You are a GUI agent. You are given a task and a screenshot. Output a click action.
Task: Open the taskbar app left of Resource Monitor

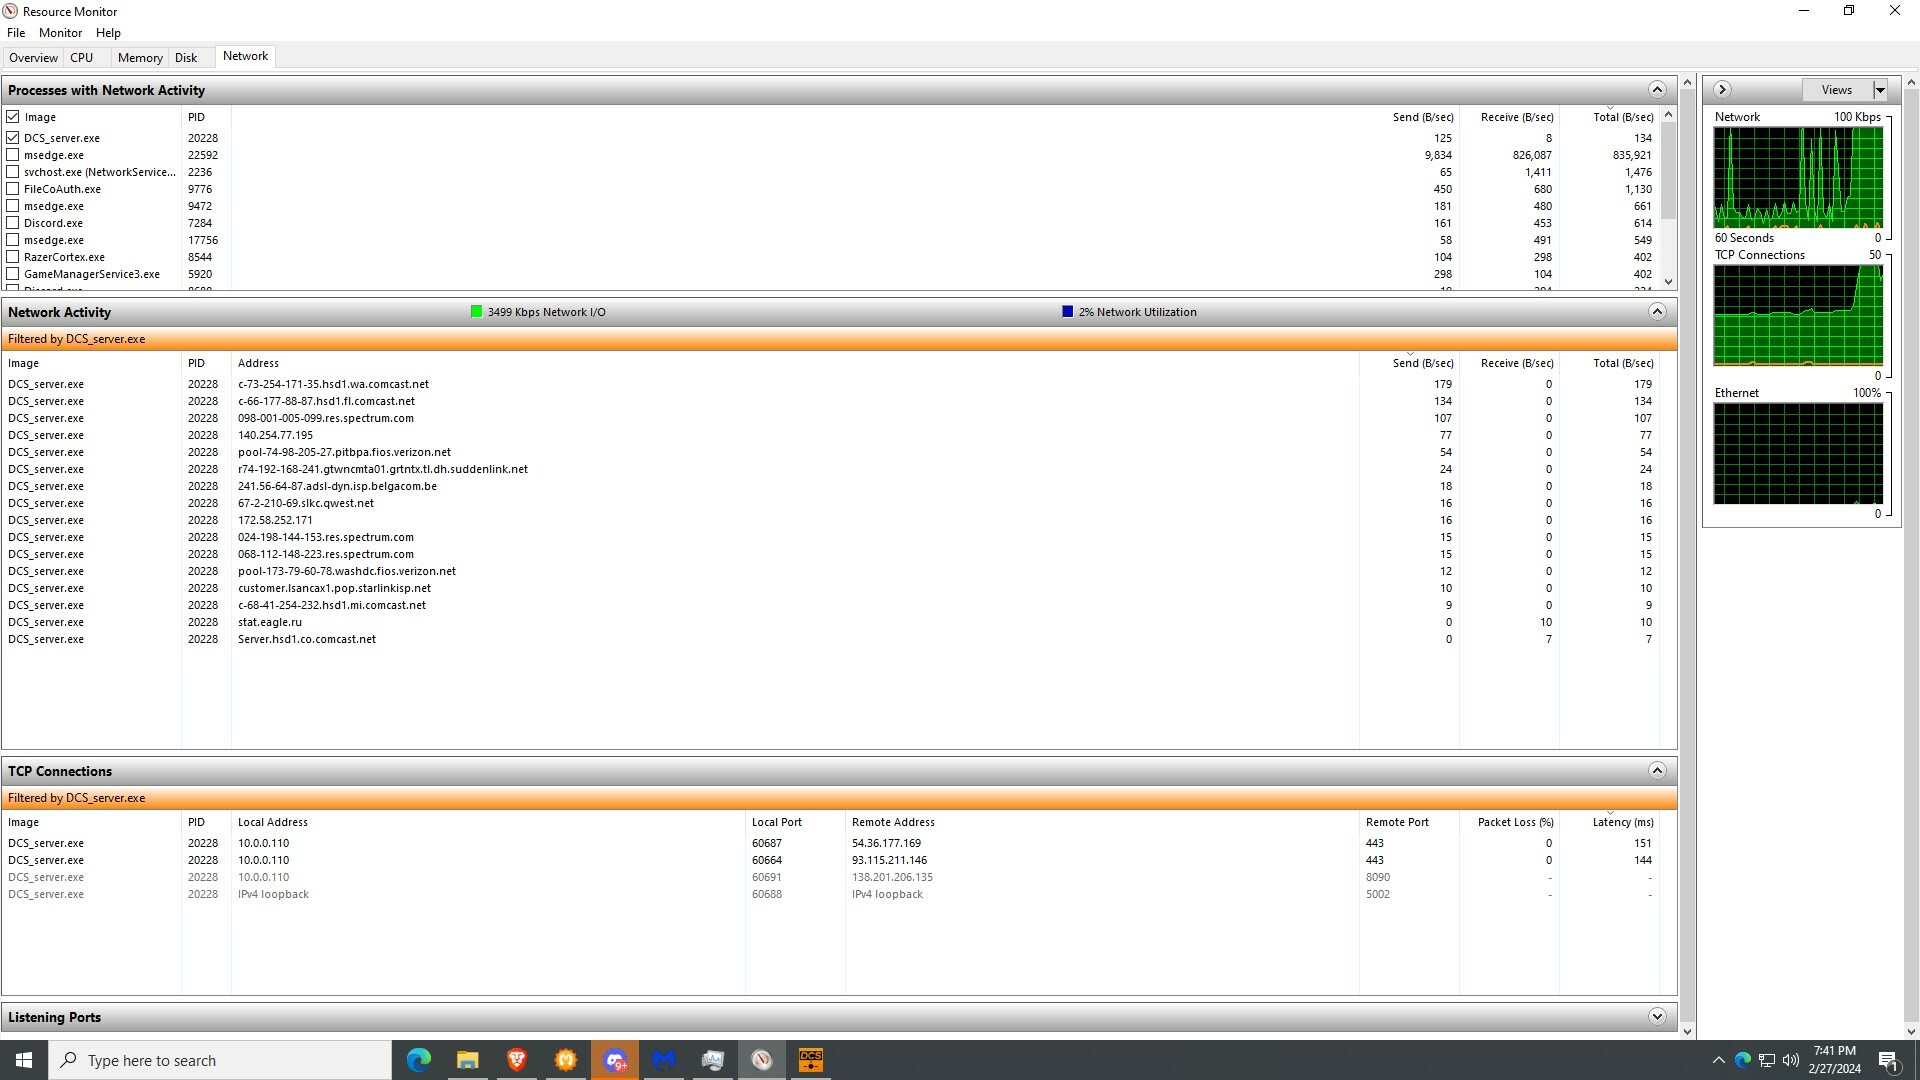[x=713, y=1060]
